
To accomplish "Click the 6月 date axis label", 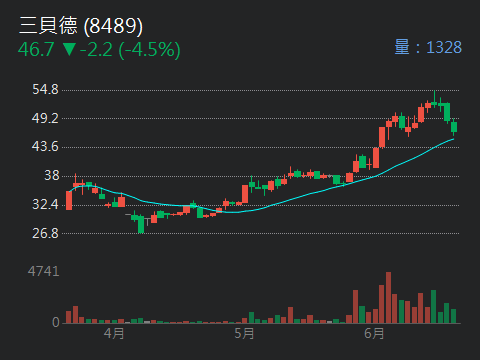I will [x=374, y=333].
